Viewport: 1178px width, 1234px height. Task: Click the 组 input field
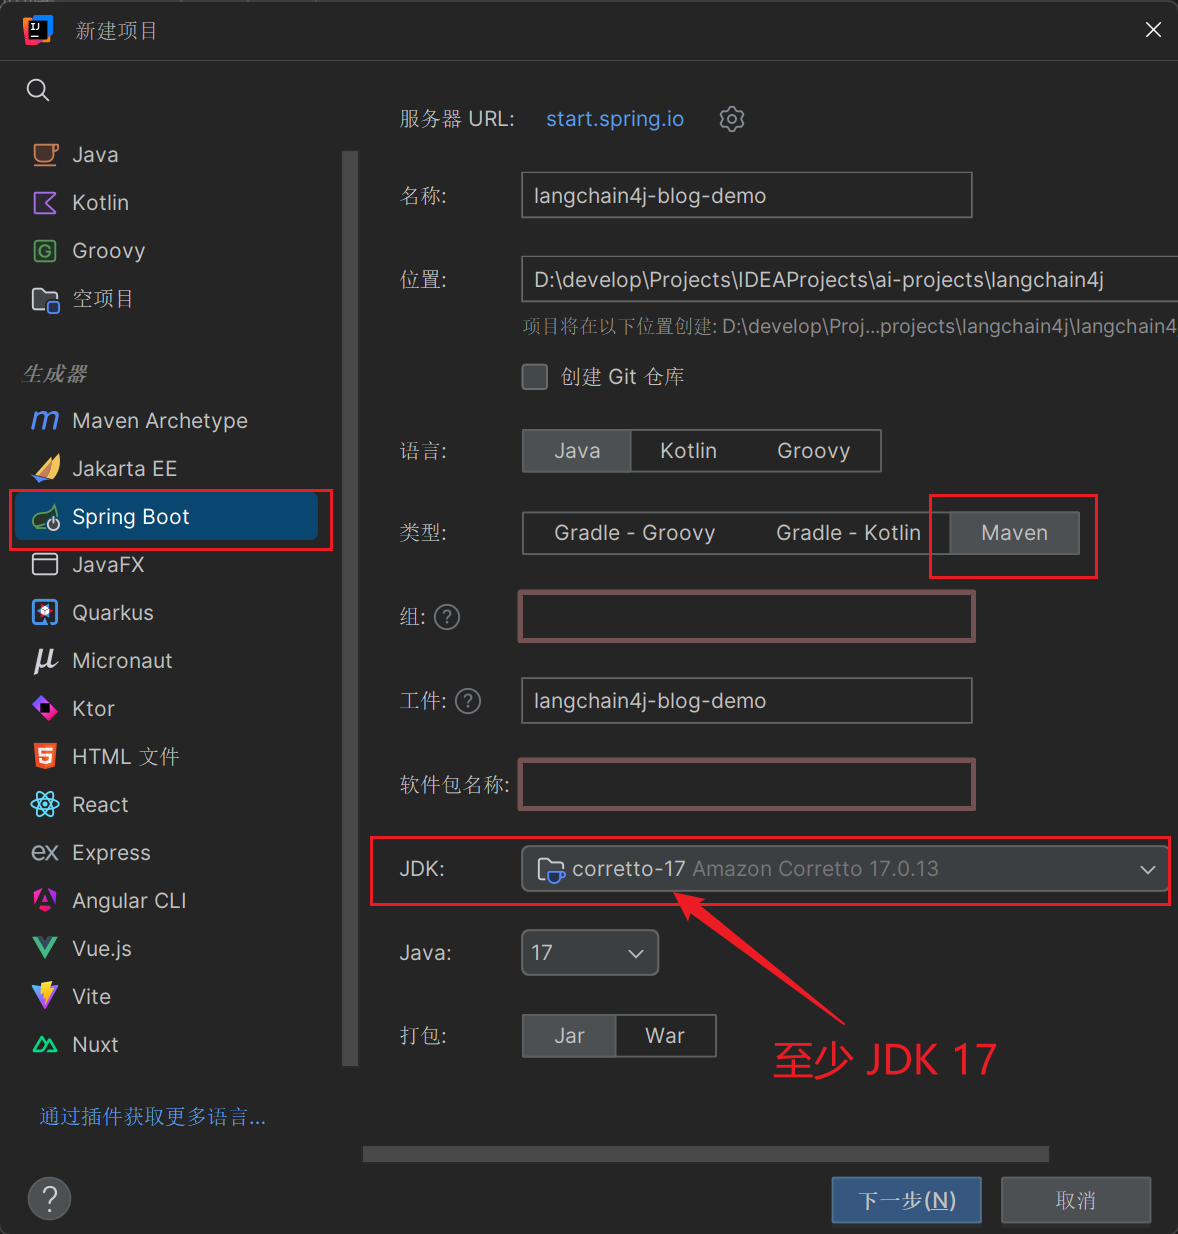747,617
